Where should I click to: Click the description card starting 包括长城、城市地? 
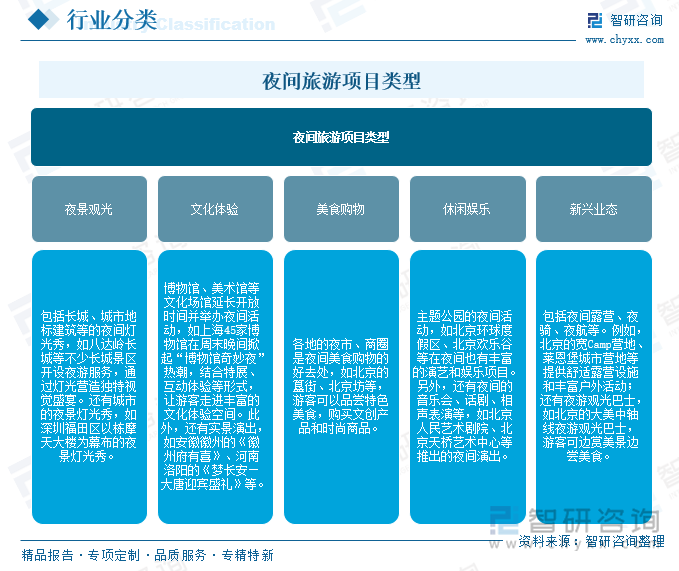[89, 387]
